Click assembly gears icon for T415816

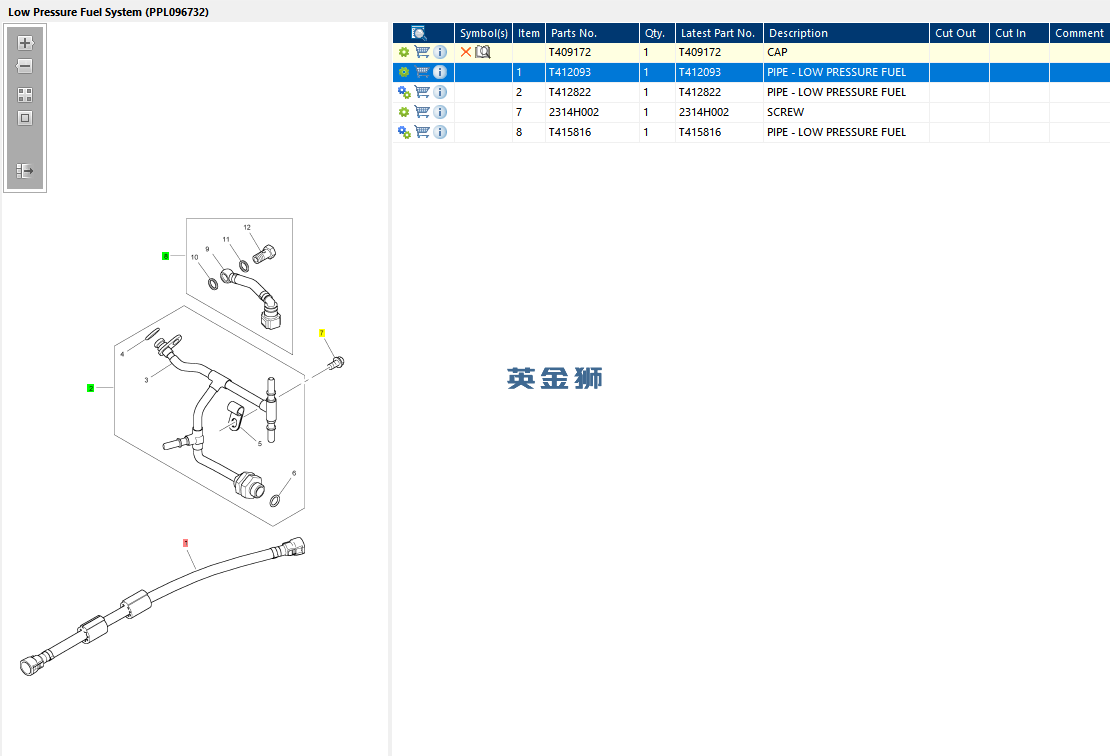pyautogui.click(x=404, y=132)
